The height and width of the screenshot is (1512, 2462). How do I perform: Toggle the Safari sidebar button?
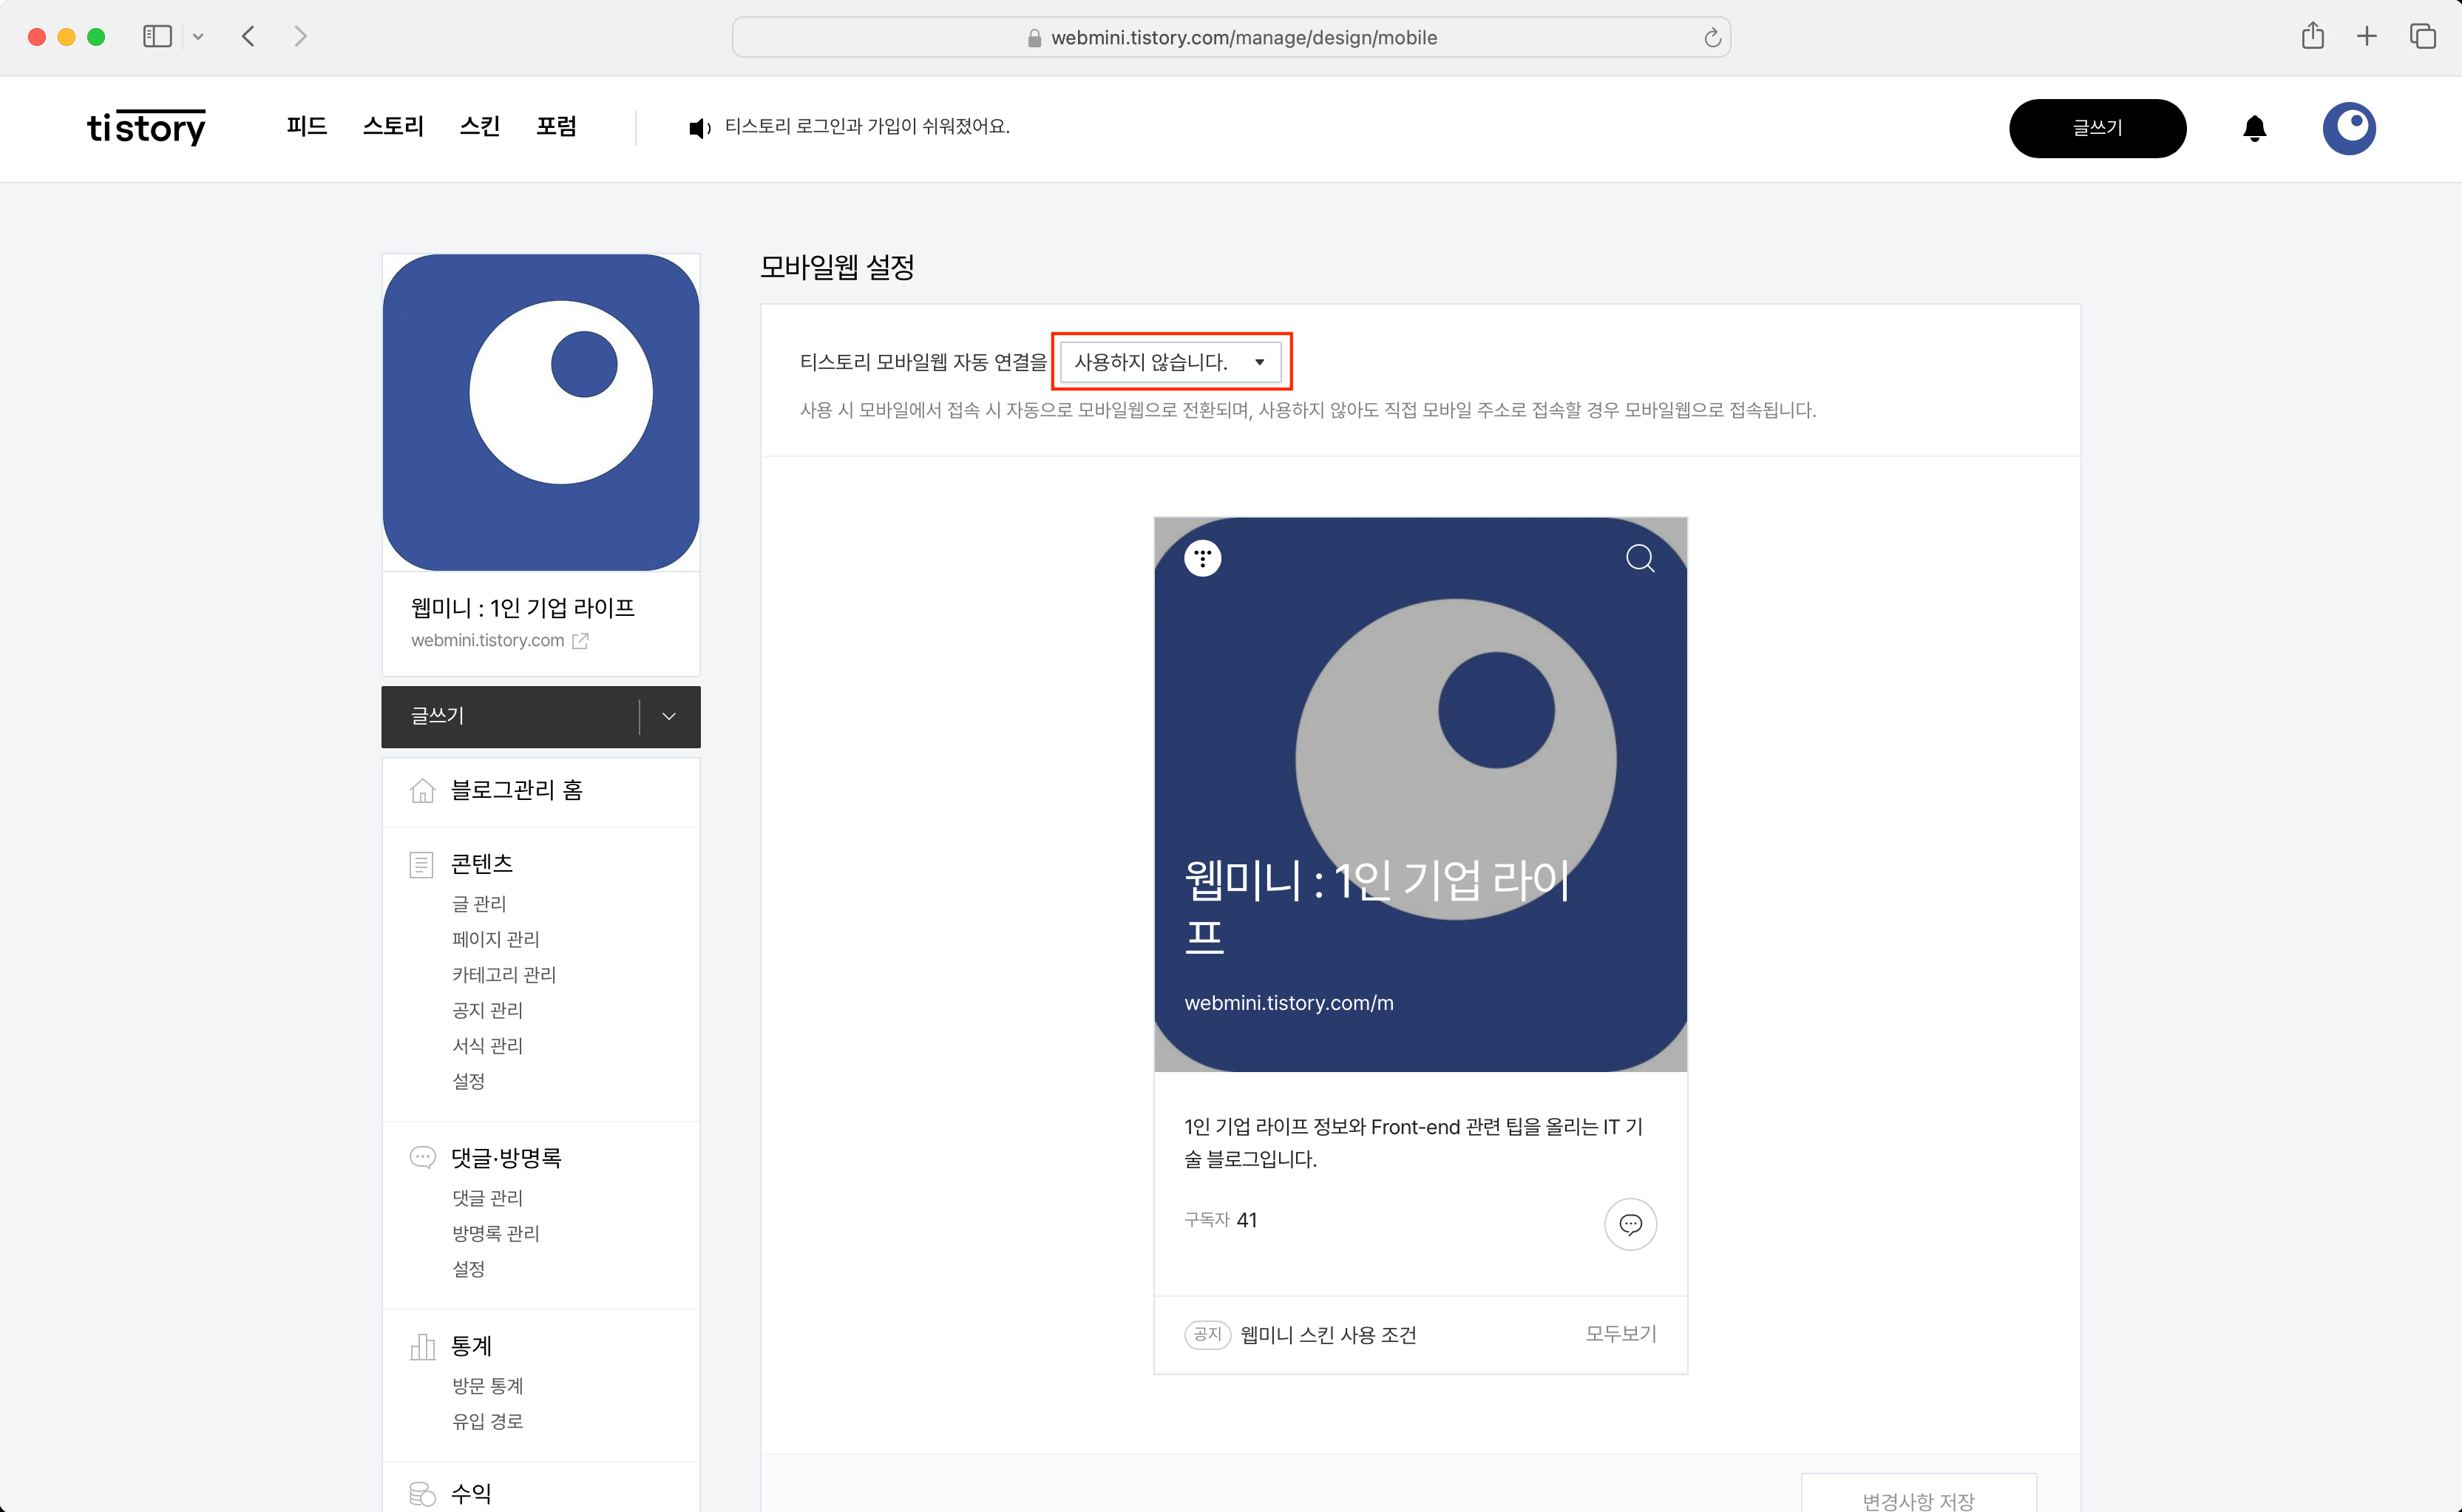(x=157, y=37)
